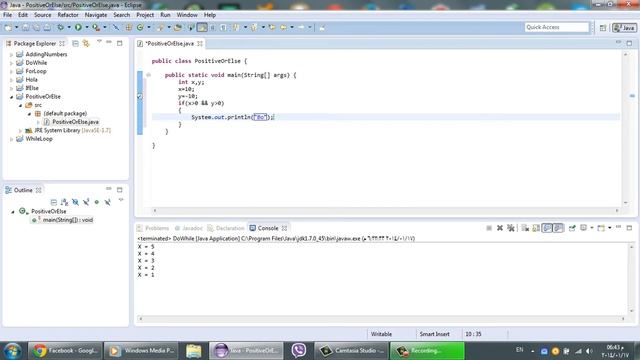Open Display Selected Console dropdown
640x360 pixels.
pyautogui.click(x=591, y=228)
